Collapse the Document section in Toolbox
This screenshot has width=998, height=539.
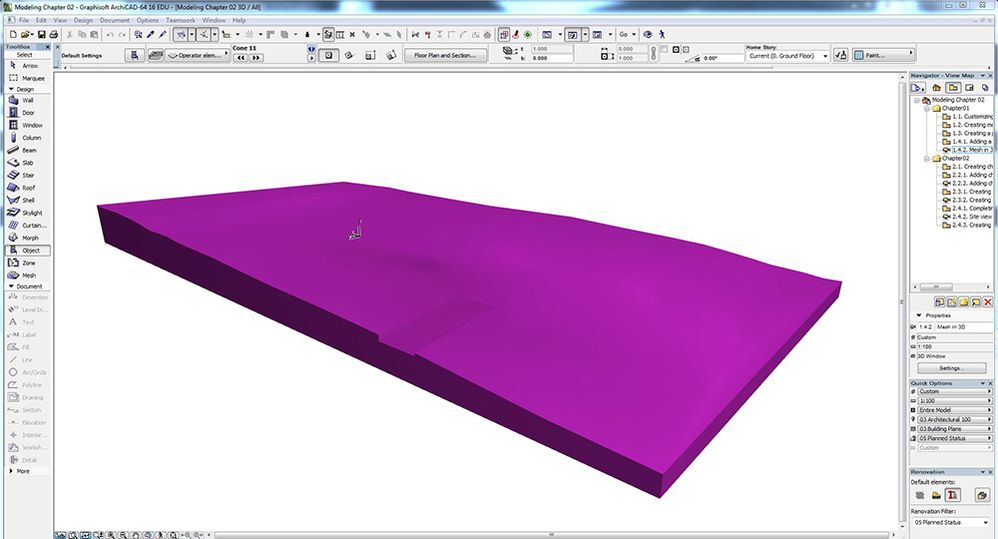coord(11,286)
